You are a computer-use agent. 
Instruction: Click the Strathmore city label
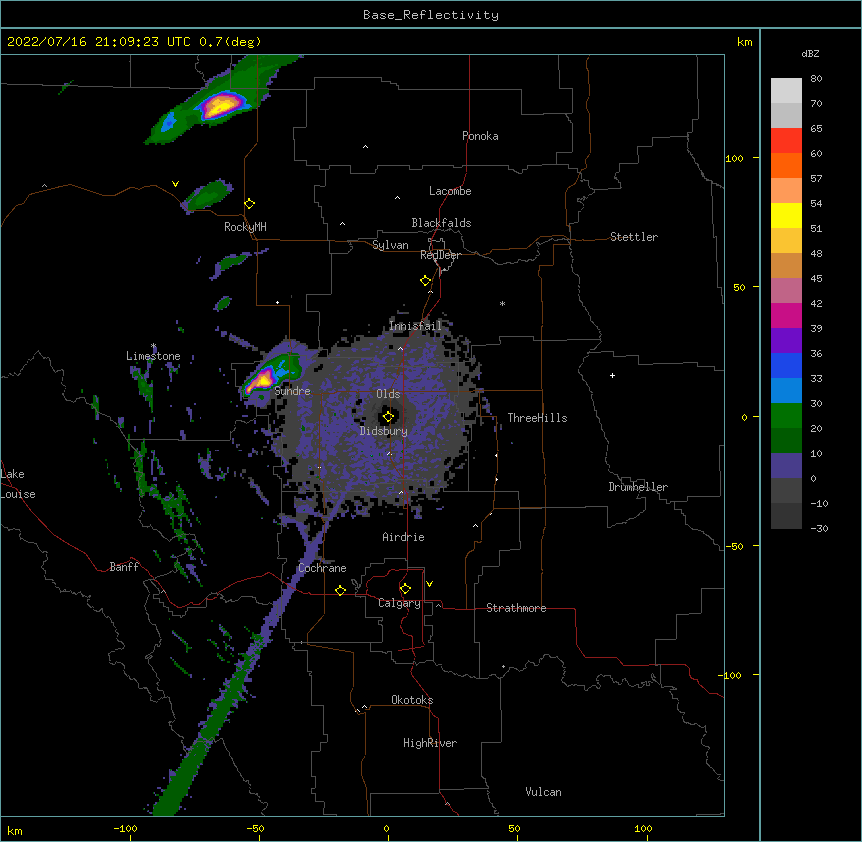point(516,608)
